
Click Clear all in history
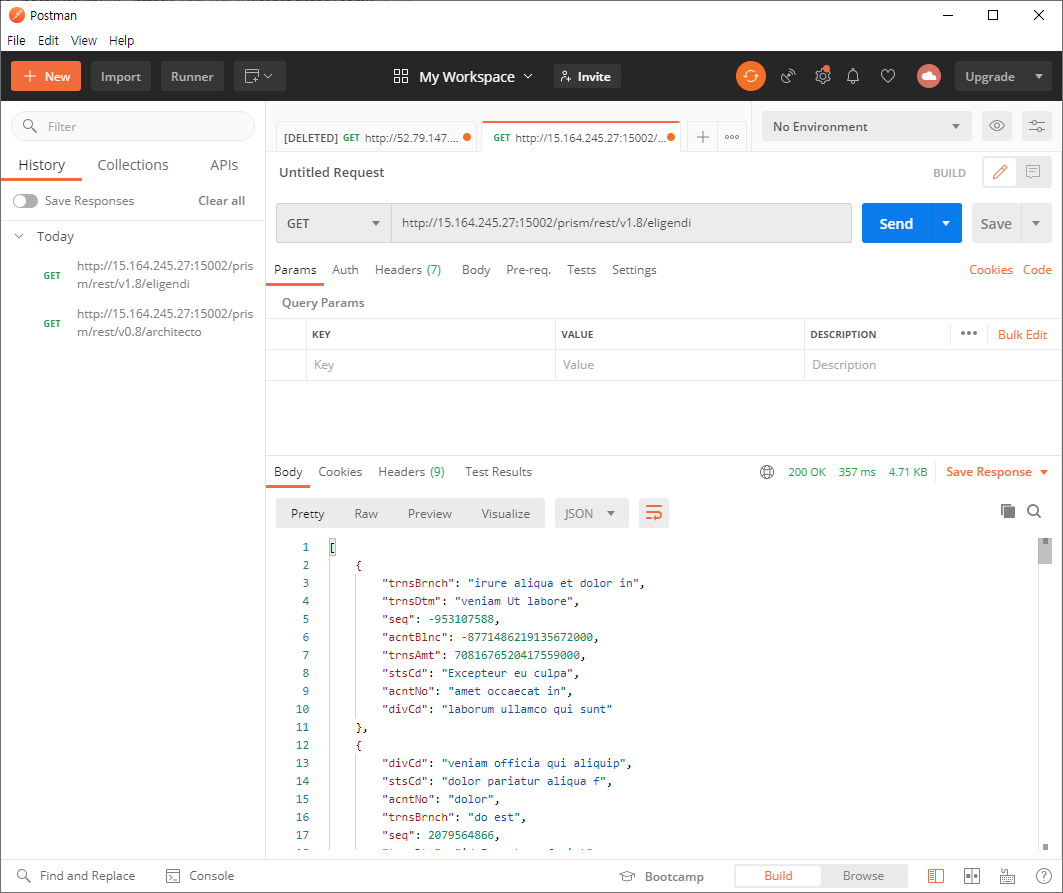coord(221,201)
